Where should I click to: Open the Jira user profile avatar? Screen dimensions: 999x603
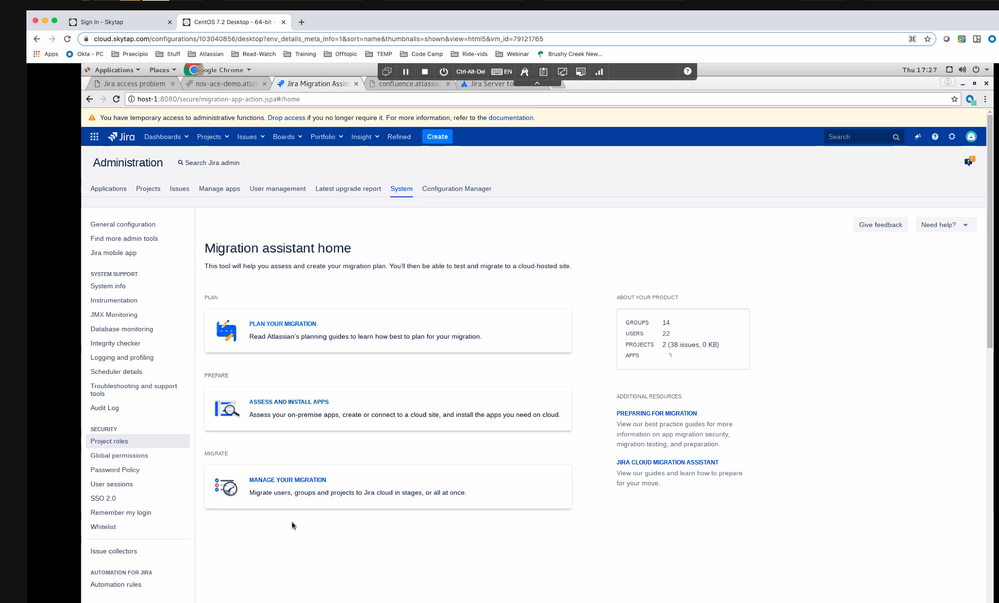971,136
